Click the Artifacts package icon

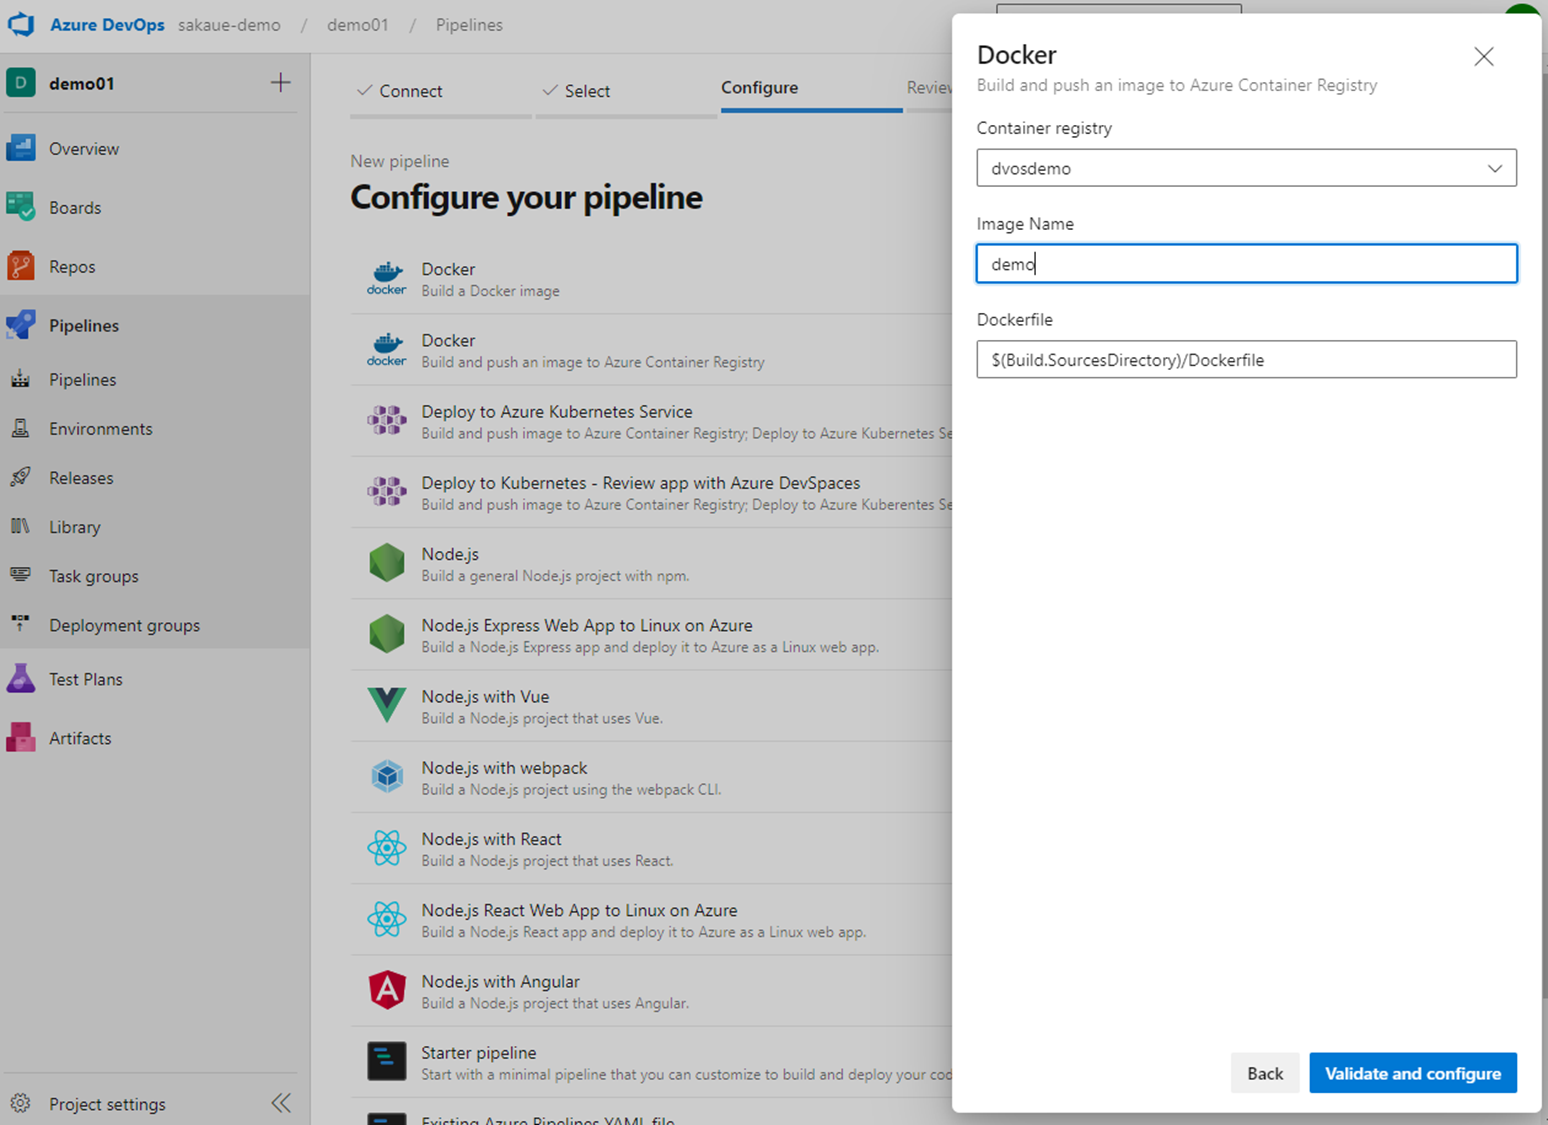tap(21, 738)
